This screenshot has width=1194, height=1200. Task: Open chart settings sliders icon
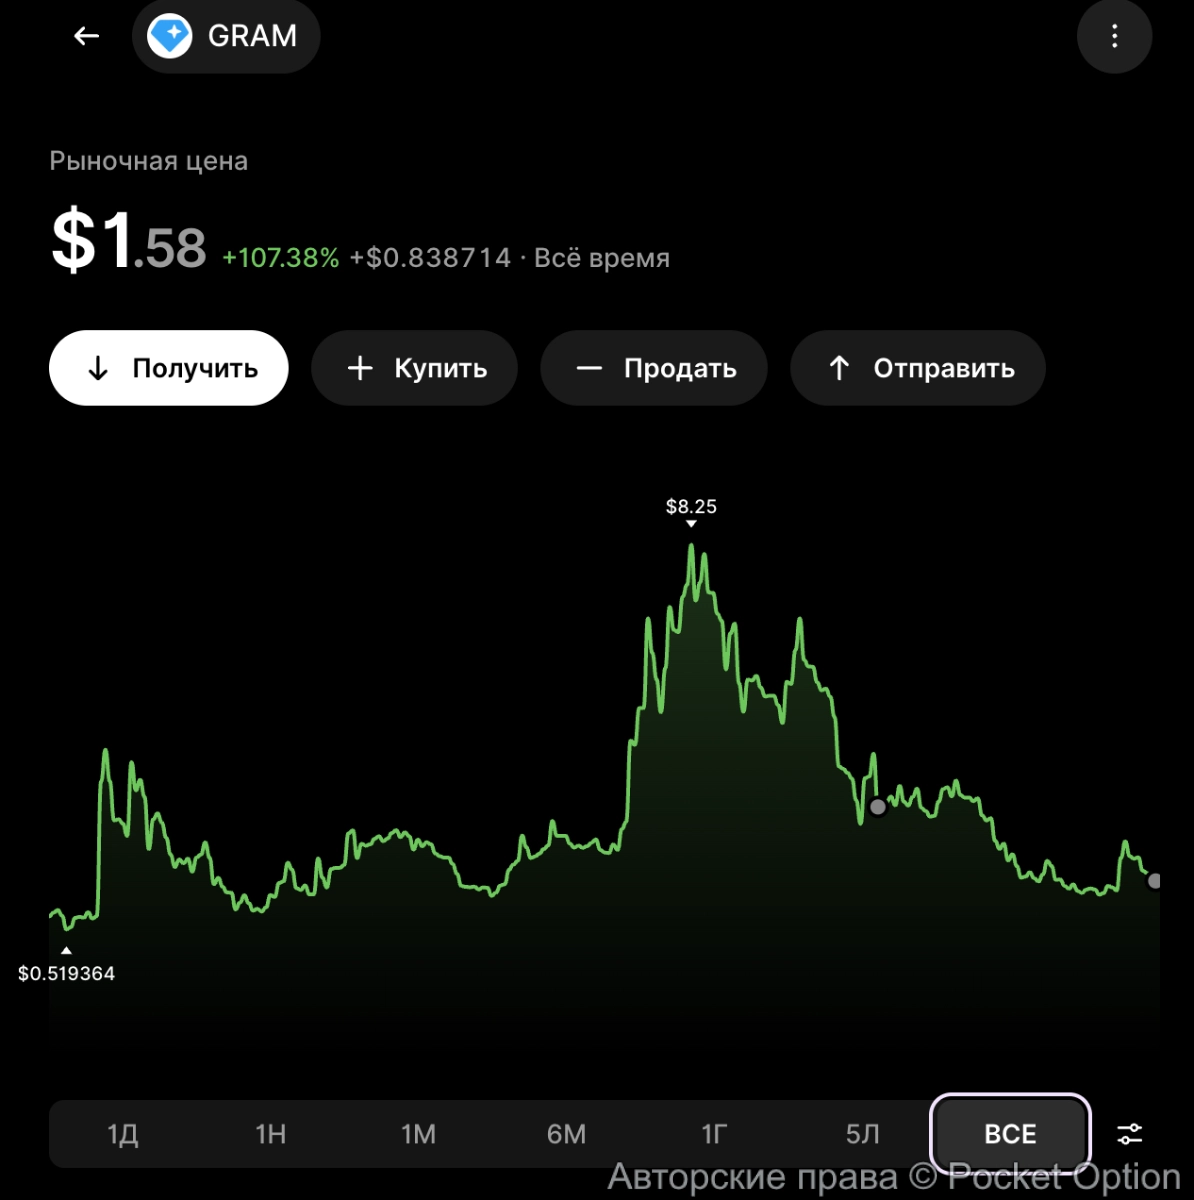1129,1134
